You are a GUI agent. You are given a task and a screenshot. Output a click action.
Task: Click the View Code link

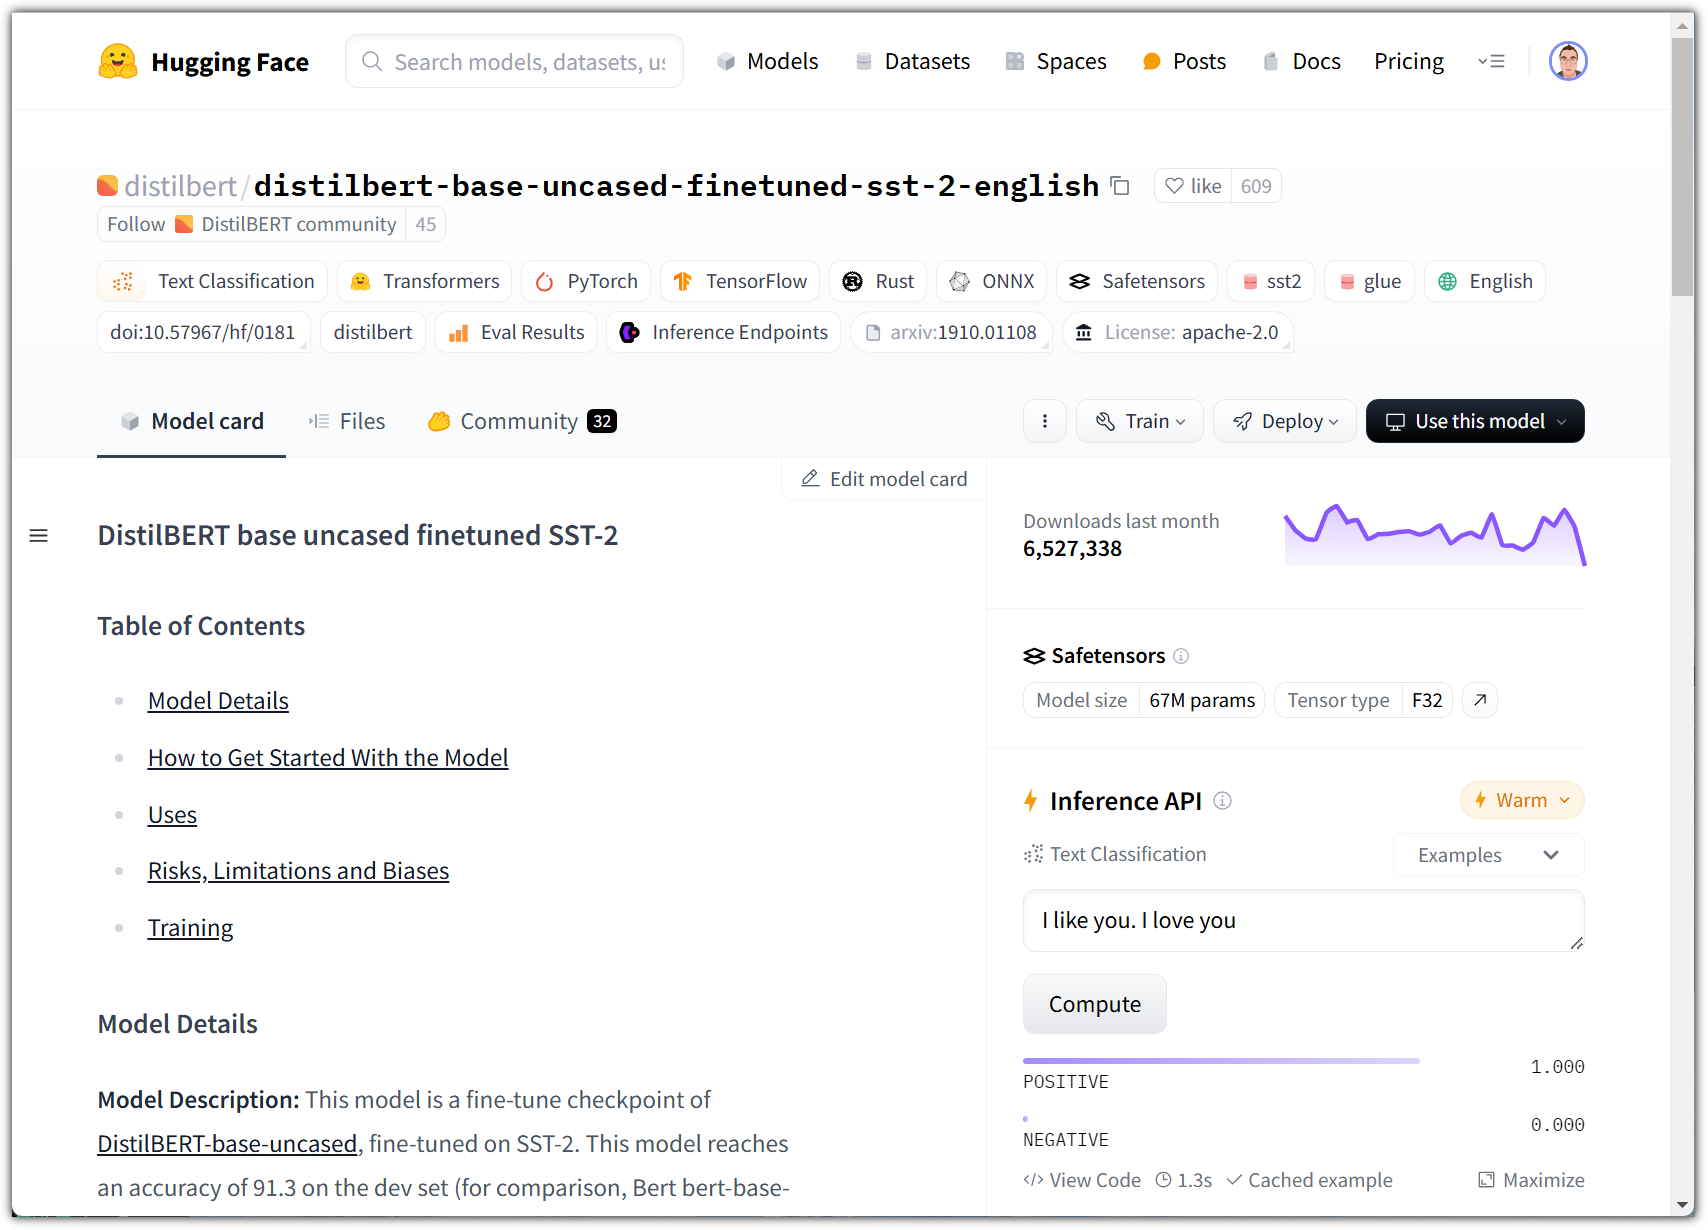[1082, 1181]
